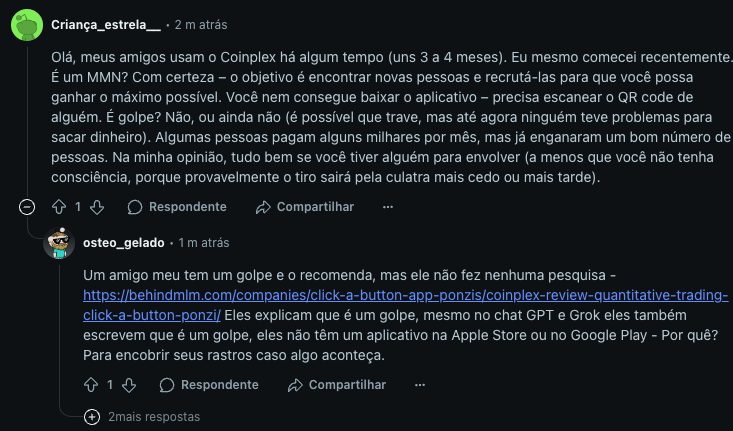The image size is (733, 431).
Task: Downvote the Criança_estrela__ comment
Action: [97, 207]
